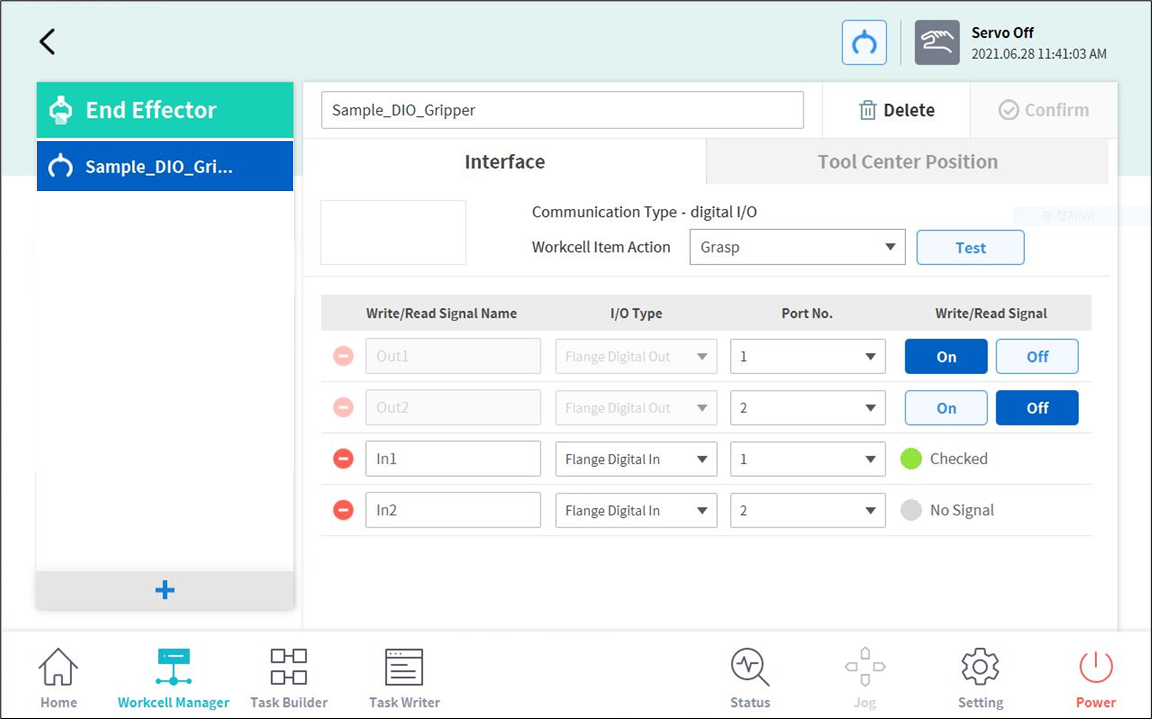Open I/O Type dropdown for In1
The height and width of the screenshot is (719, 1152).
coord(636,459)
